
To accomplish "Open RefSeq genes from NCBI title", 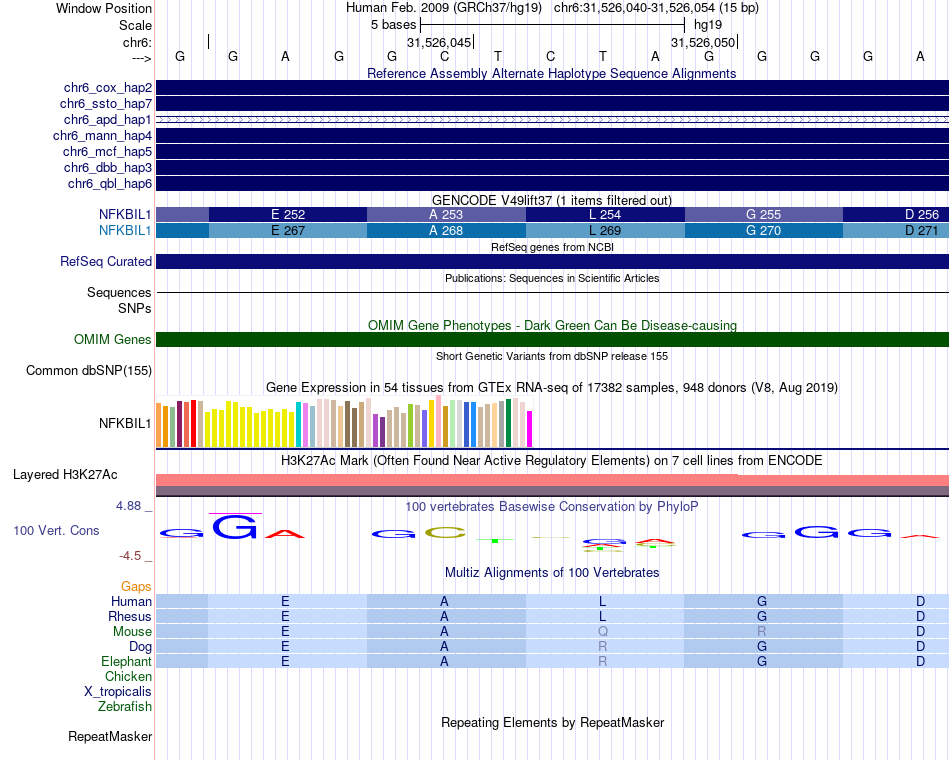I will click(552, 247).
